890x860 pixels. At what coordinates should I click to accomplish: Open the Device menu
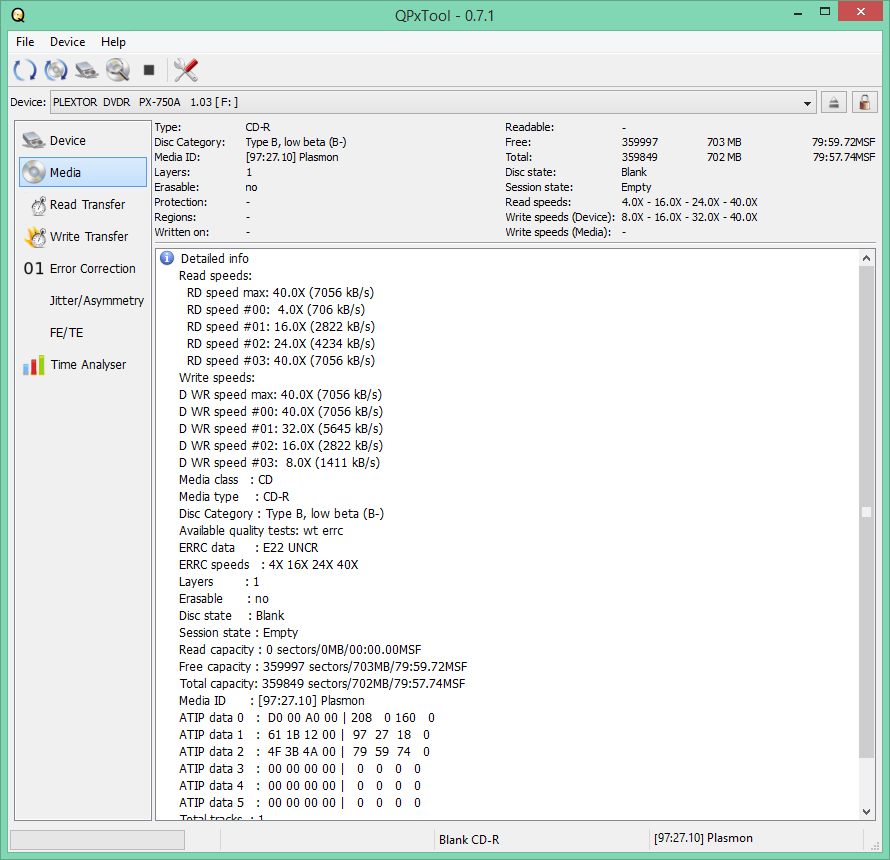pyautogui.click(x=68, y=42)
